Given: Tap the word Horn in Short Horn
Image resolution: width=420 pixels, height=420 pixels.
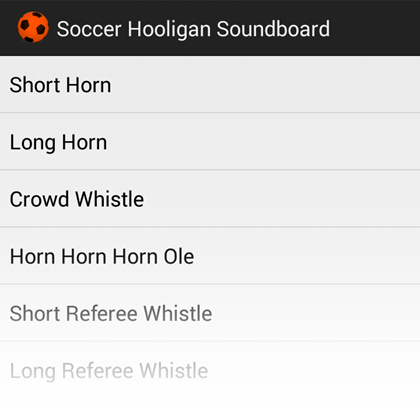Looking at the screenshot, I should coord(88,85).
